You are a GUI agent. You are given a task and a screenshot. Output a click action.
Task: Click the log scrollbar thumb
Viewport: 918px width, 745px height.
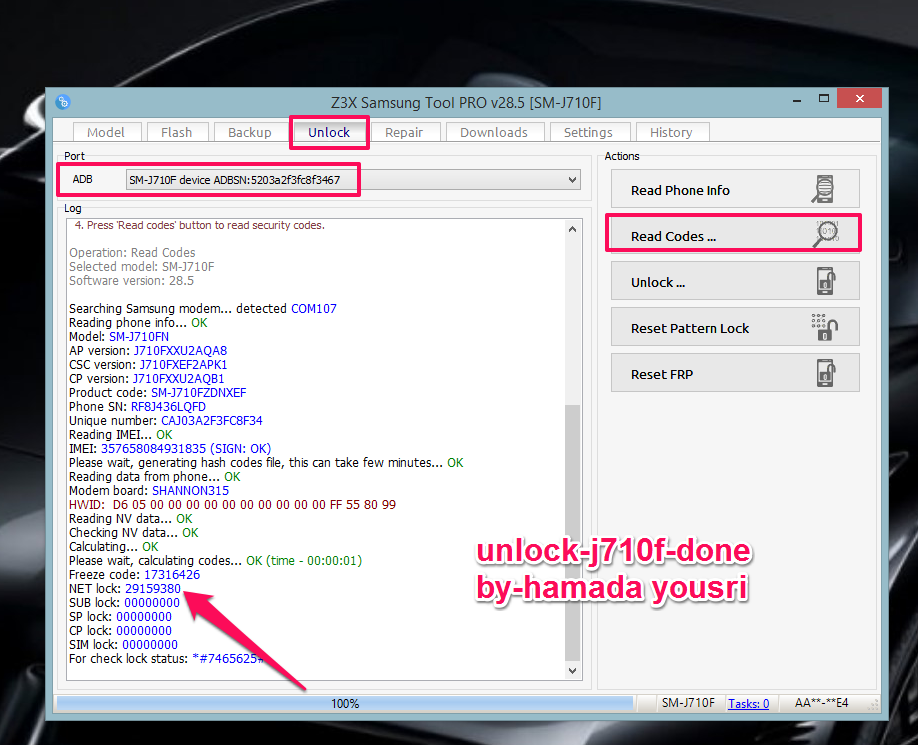pyautogui.click(x=573, y=532)
